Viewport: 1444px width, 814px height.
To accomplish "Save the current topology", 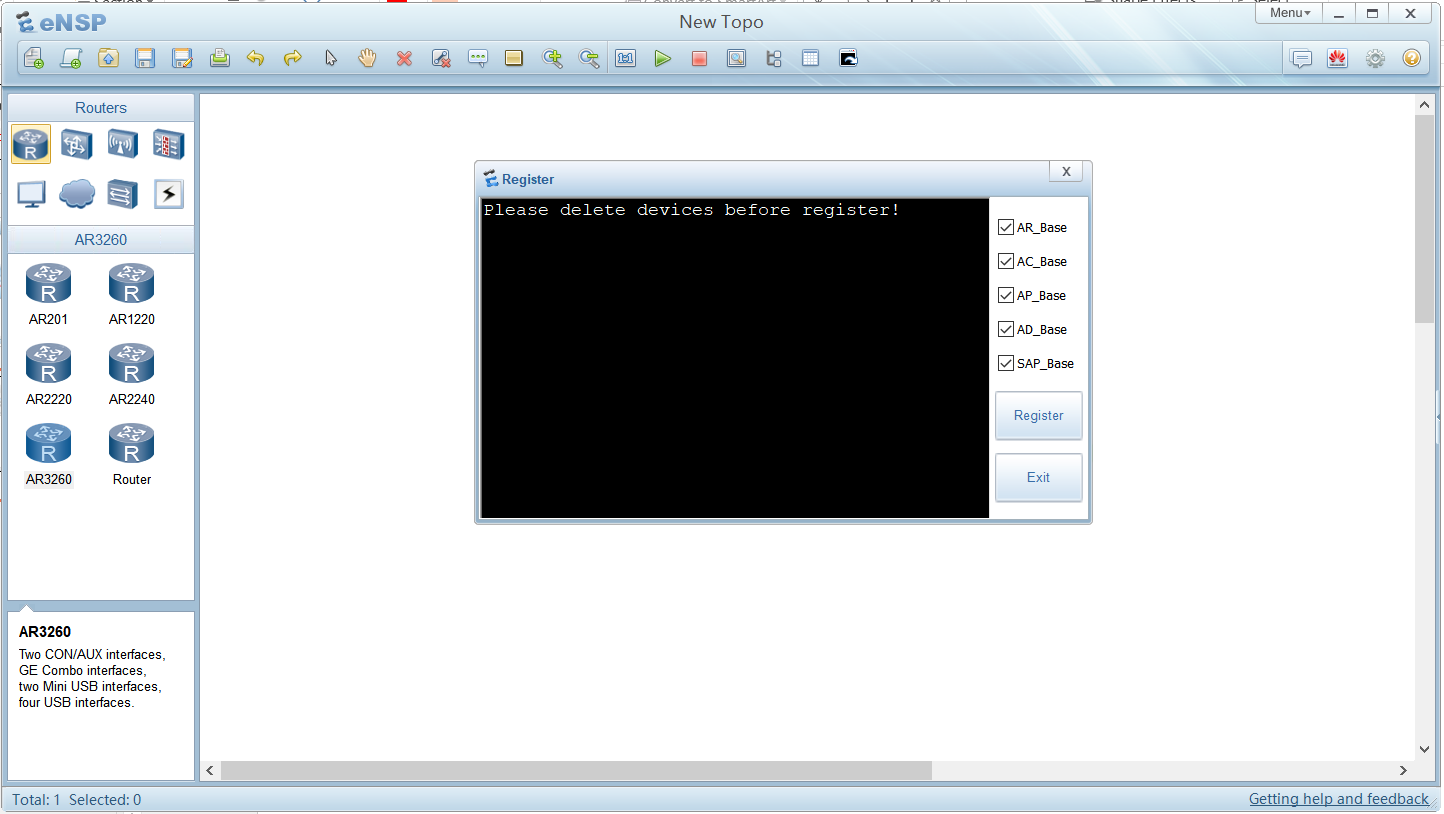I will [145, 58].
